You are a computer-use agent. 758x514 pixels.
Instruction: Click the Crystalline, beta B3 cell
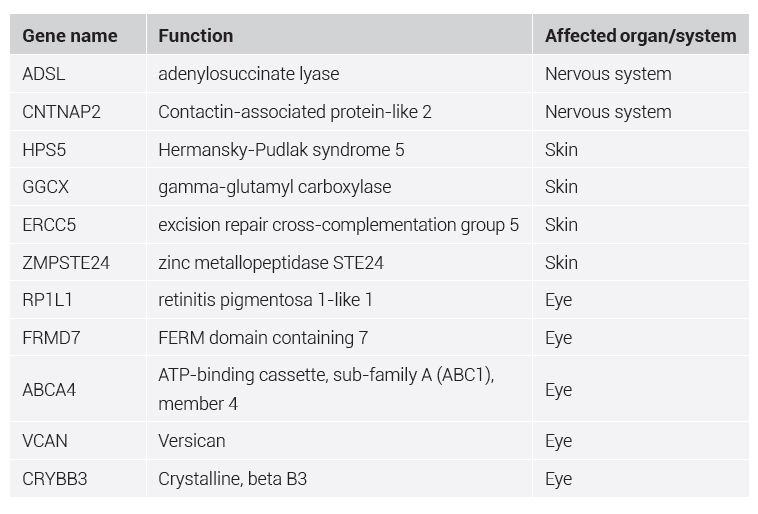[x=232, y=479]
